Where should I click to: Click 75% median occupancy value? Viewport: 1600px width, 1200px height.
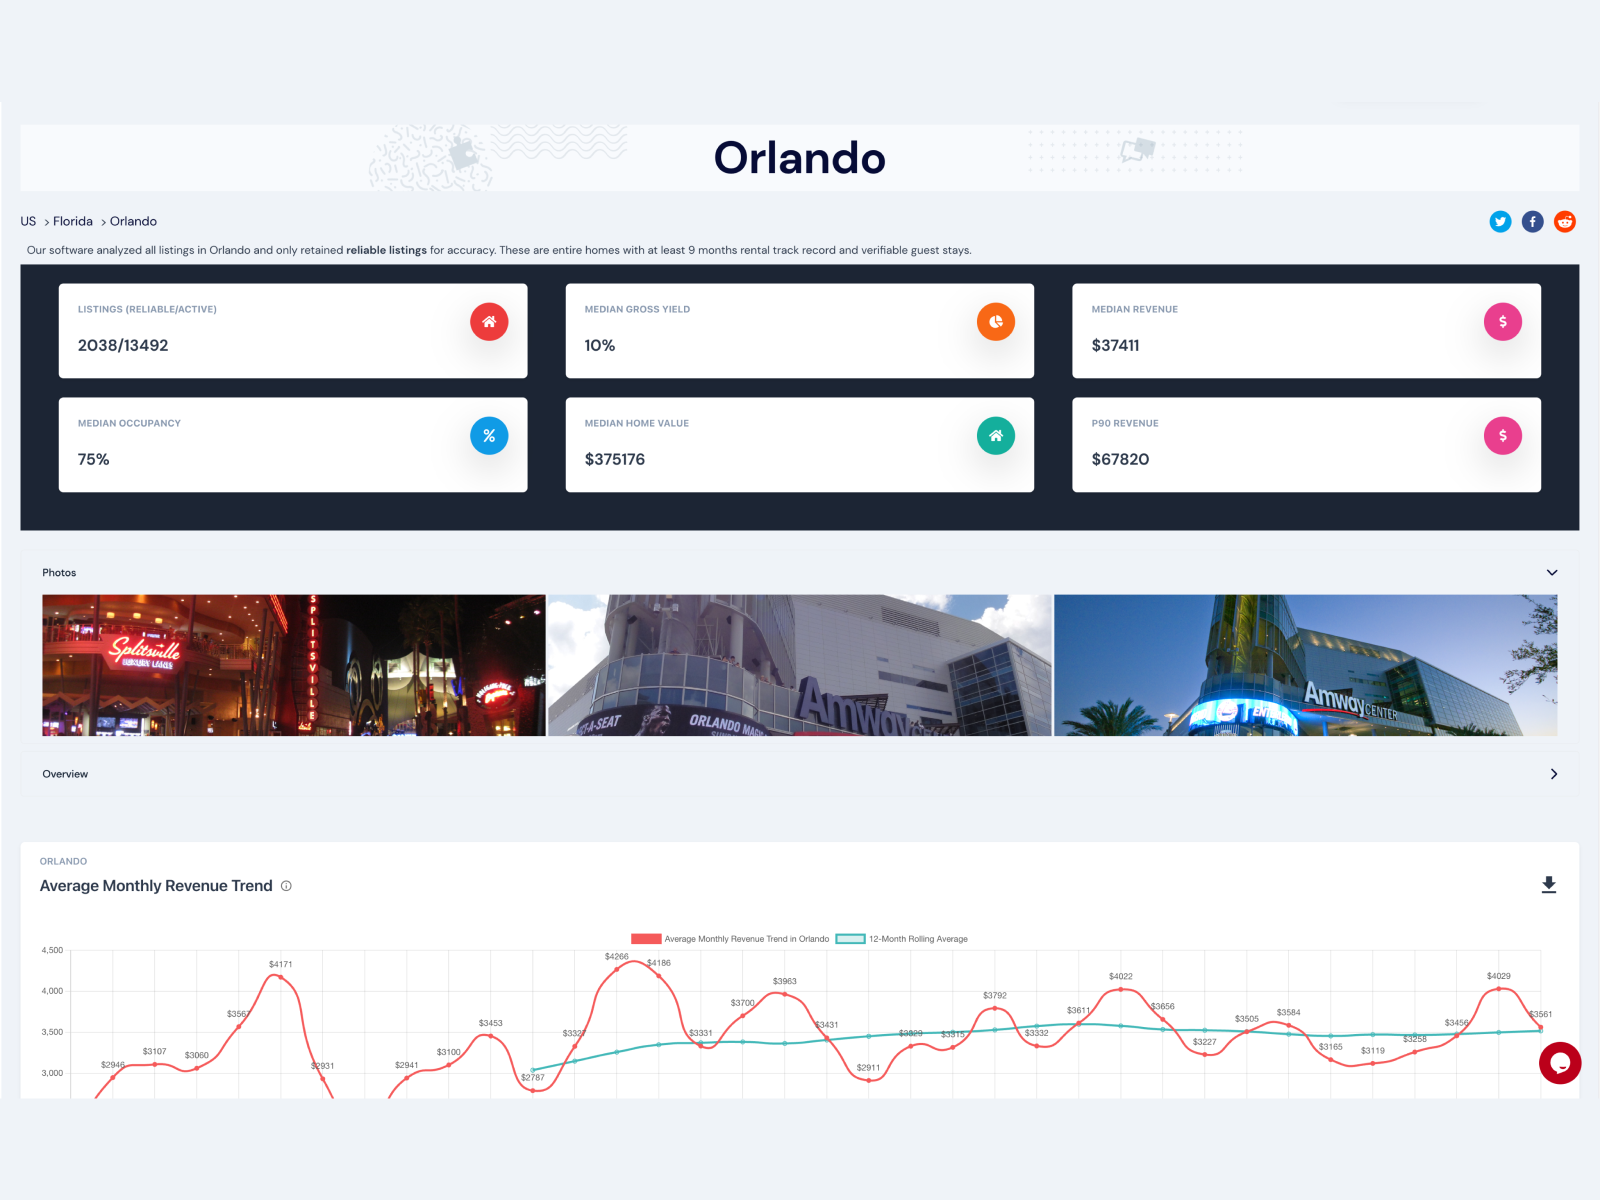[x=94, y=460]
